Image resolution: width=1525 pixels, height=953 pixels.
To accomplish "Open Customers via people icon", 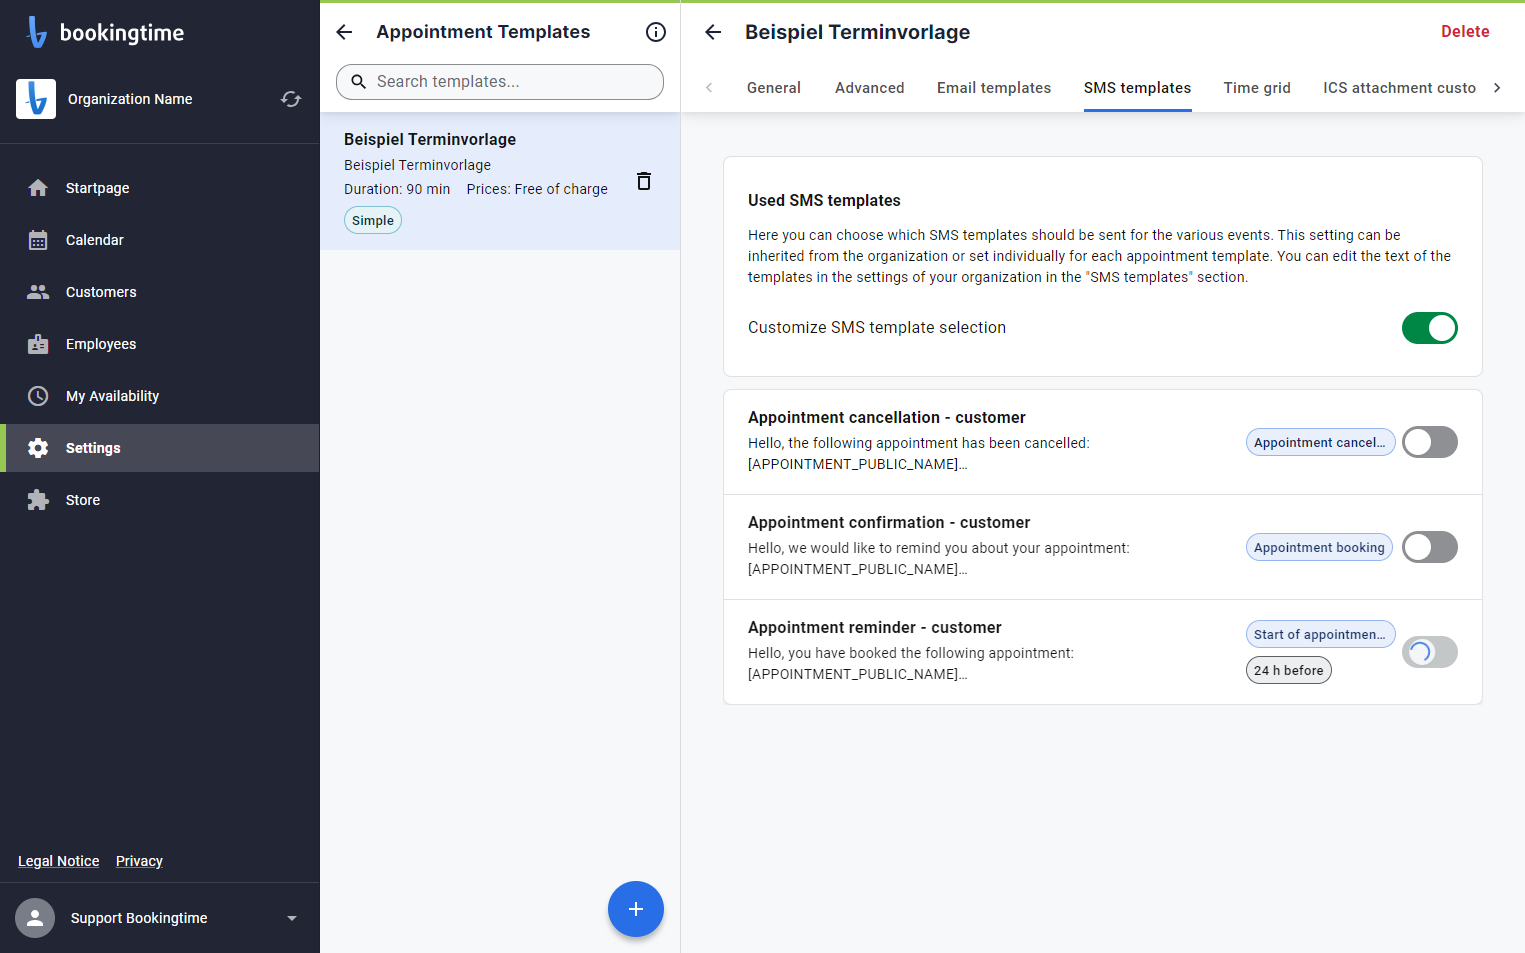I will (38, 292).
